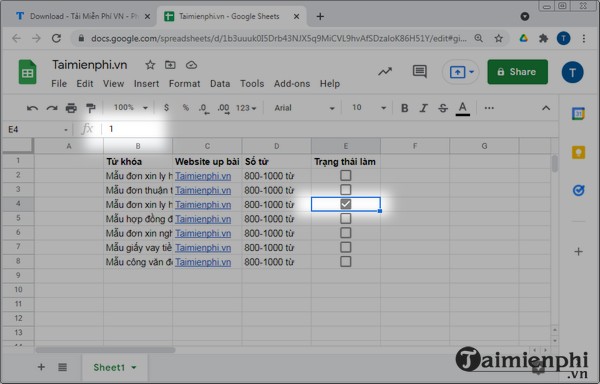Open the Taimienphi.vn link in row 5
This screenshot has height=384, width=600.
(203, 219)
